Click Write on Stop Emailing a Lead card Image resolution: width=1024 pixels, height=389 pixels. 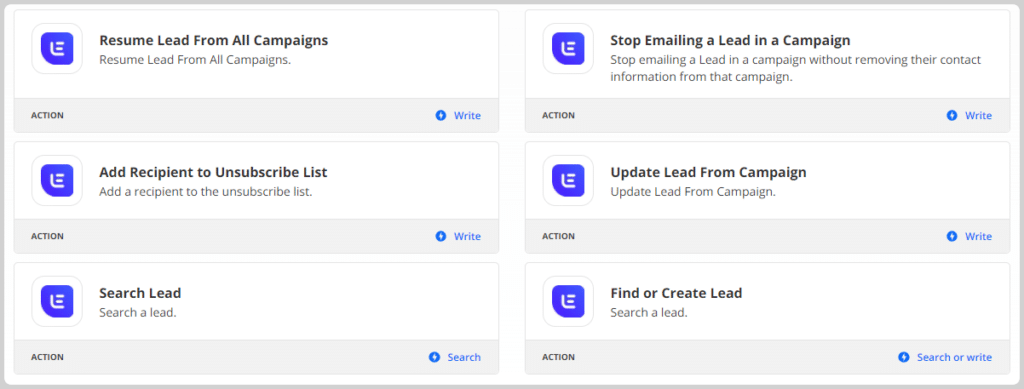point(978,116)
